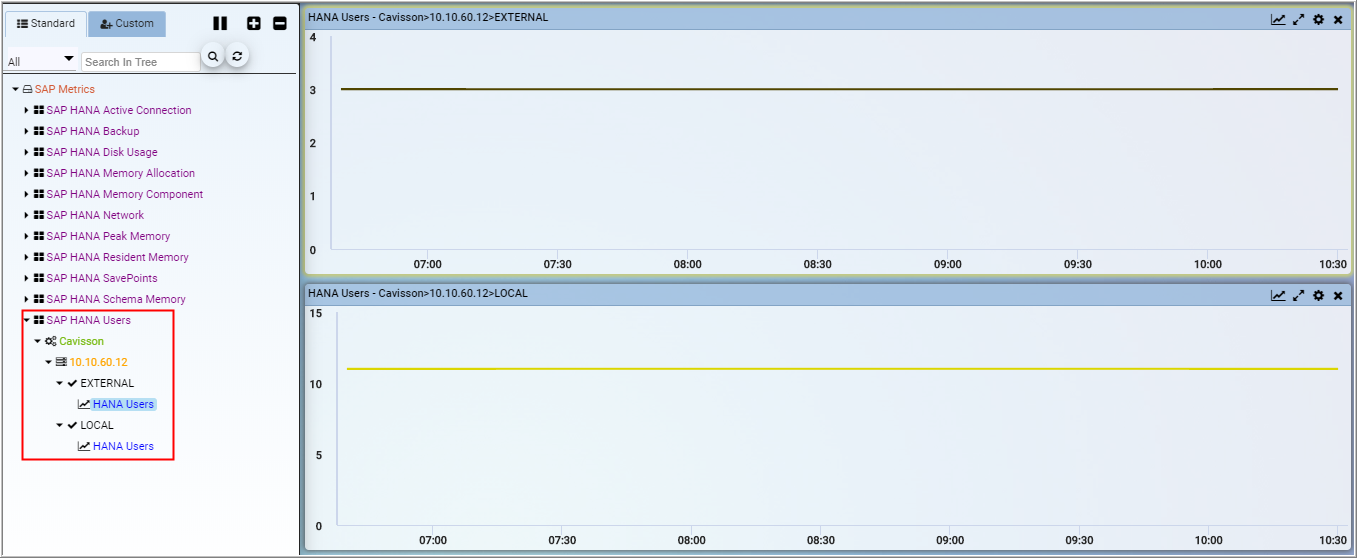Expand SAP HANA Peak Memory arrow

27,237
